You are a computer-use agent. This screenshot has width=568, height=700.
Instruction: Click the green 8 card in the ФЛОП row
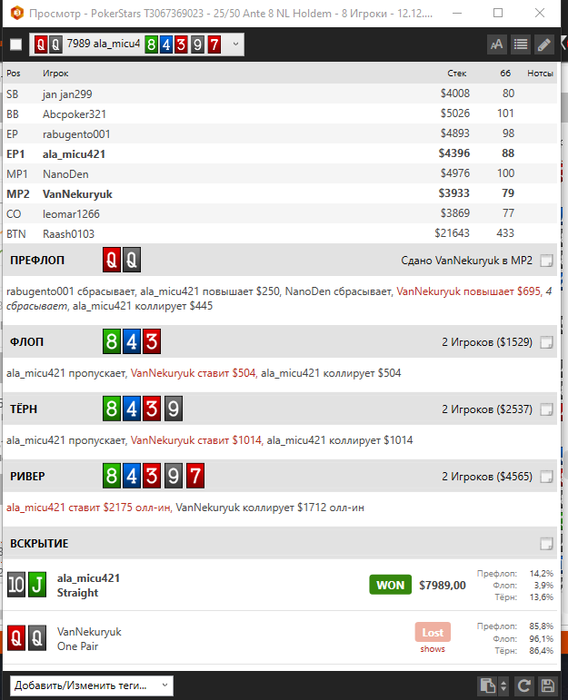[x=112, y=342]
